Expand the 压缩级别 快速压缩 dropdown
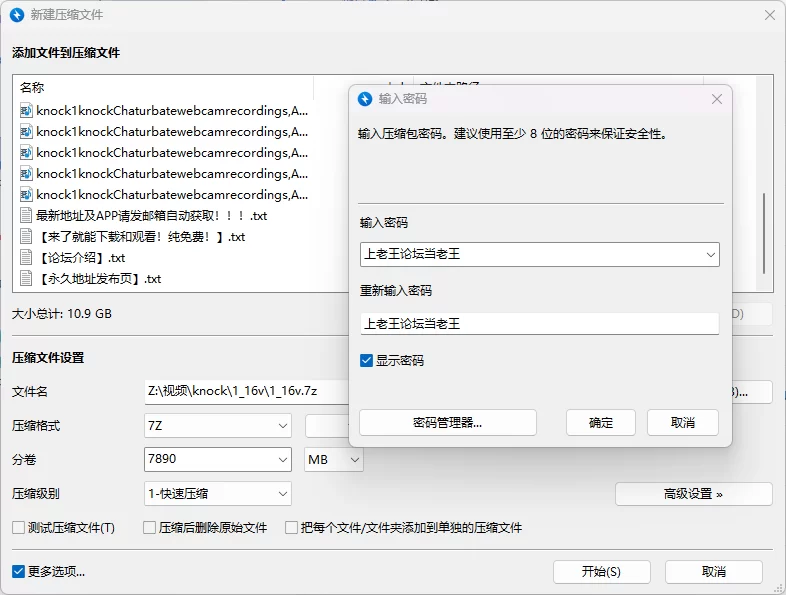The image size is (786, 595). [x=282, y=493]
